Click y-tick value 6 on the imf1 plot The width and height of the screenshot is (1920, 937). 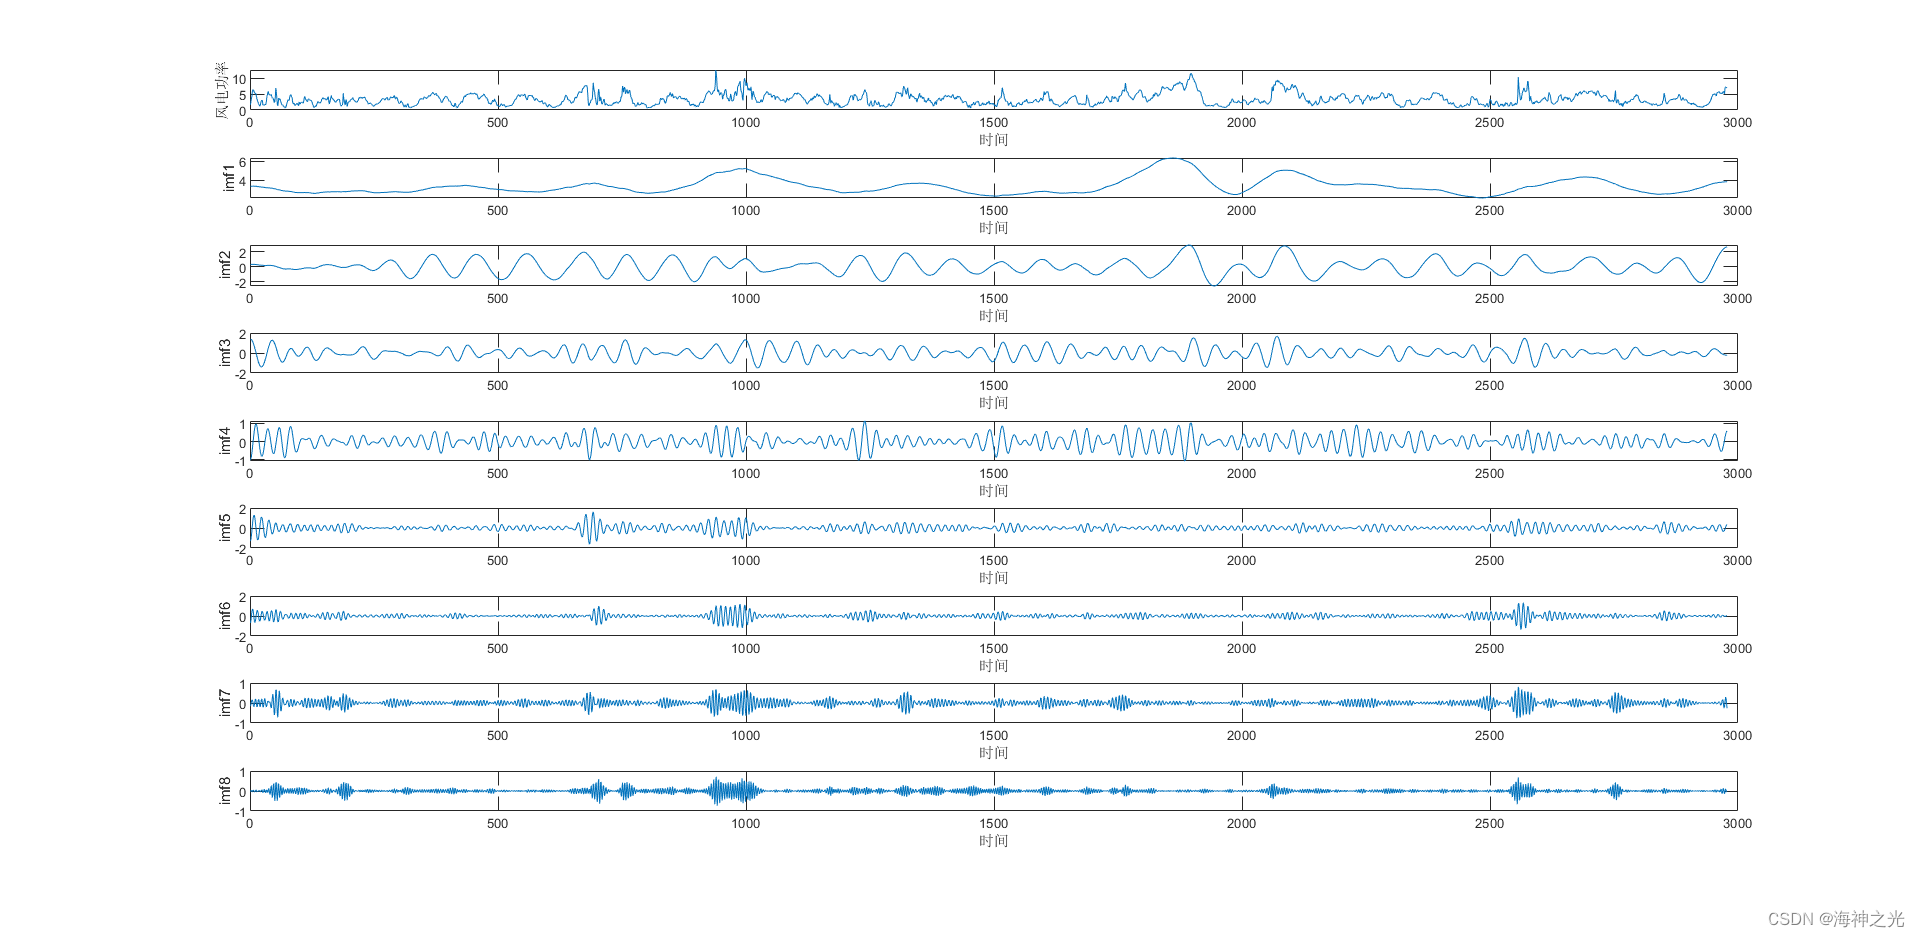[x=243, y=163]
